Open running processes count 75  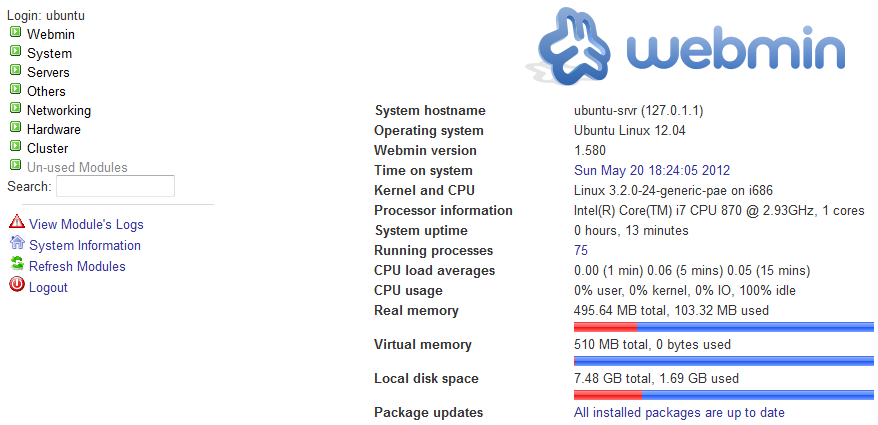pos(581,250)
